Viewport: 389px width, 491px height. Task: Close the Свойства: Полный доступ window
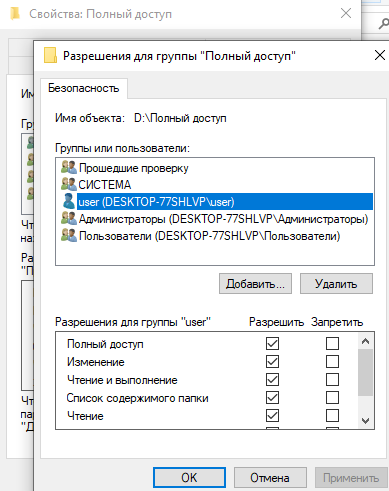point(346,13)
